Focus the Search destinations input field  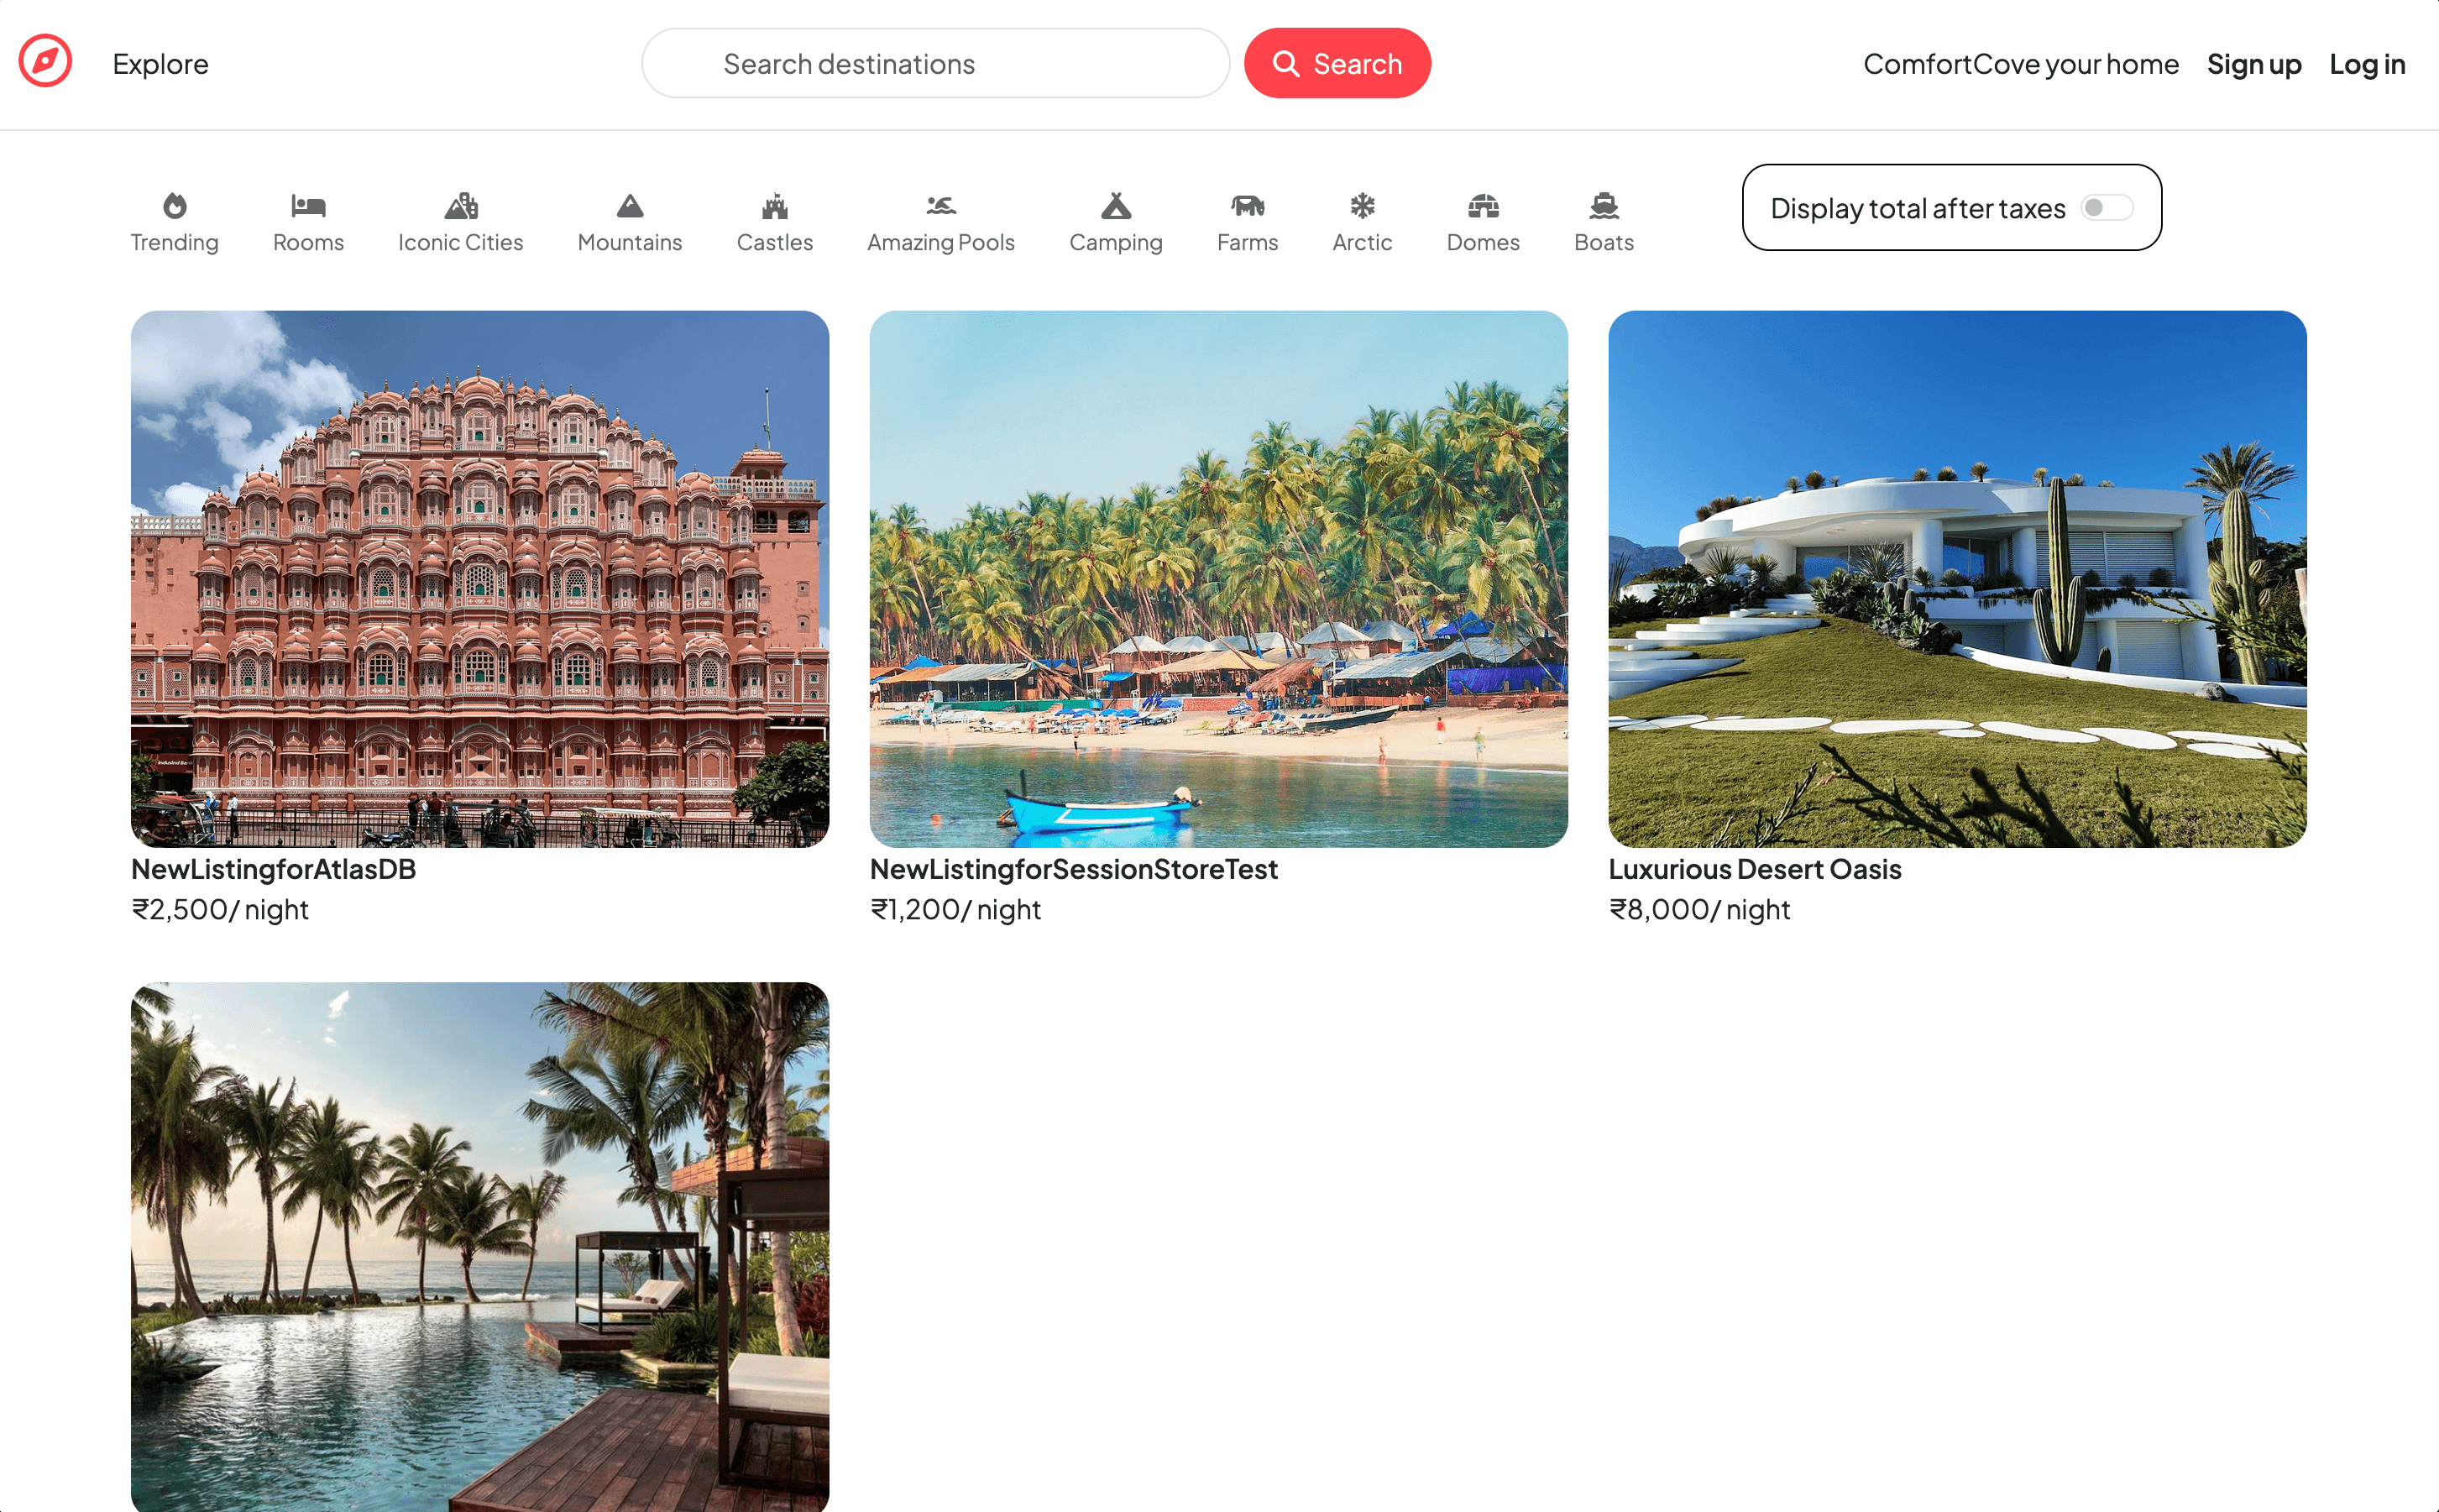(935, 63)
